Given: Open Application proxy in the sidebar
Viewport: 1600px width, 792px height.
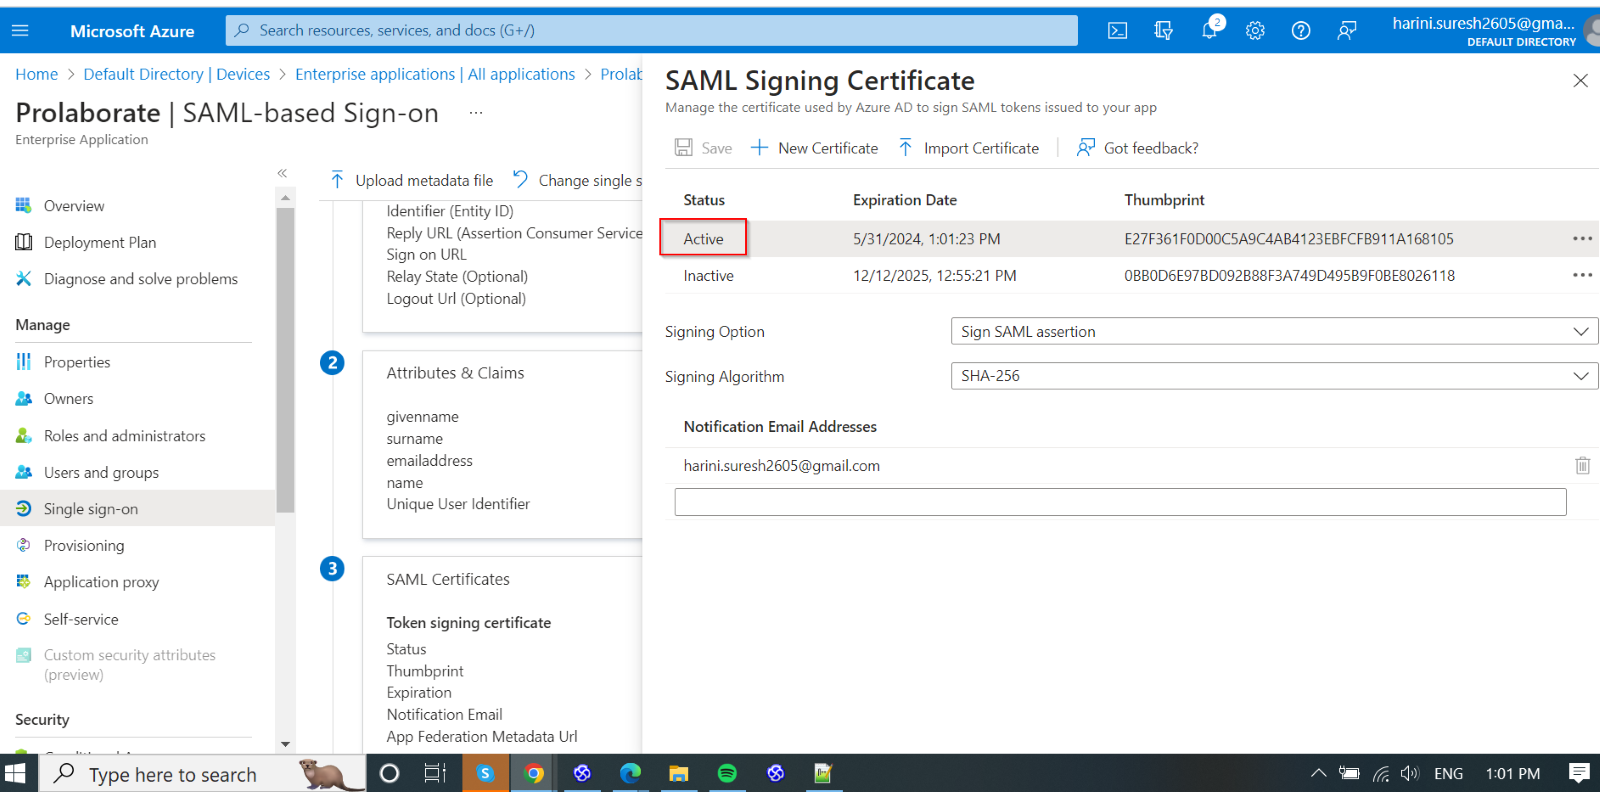Looking at the screenshot, I should point(101,582).
